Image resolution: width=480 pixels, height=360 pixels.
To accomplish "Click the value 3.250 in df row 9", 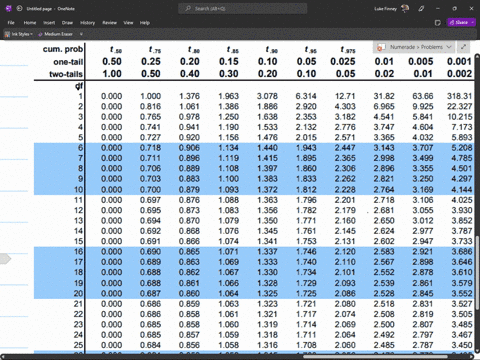I will (x=423, y=179).
